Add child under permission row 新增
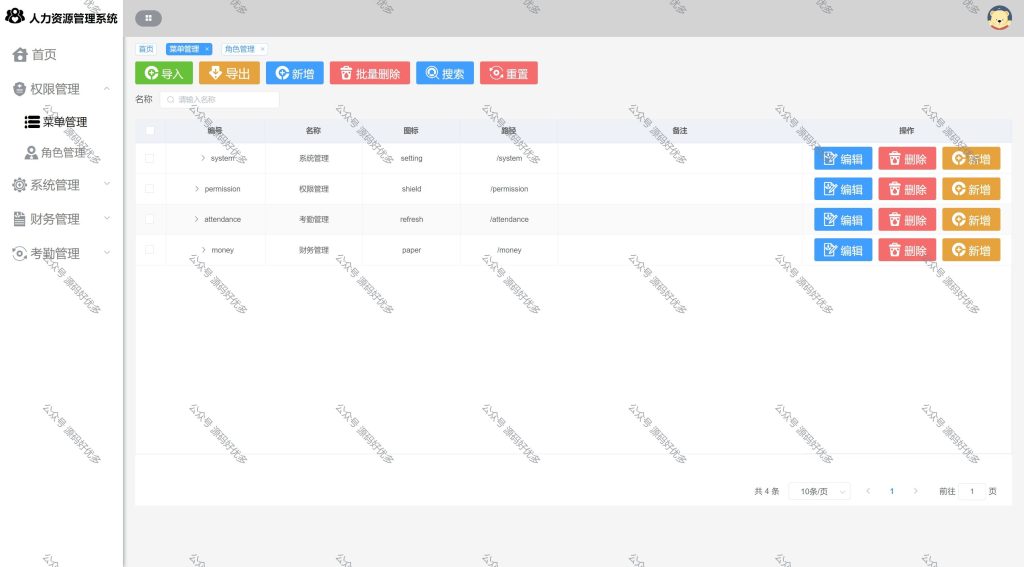 [x=971, y=189]
